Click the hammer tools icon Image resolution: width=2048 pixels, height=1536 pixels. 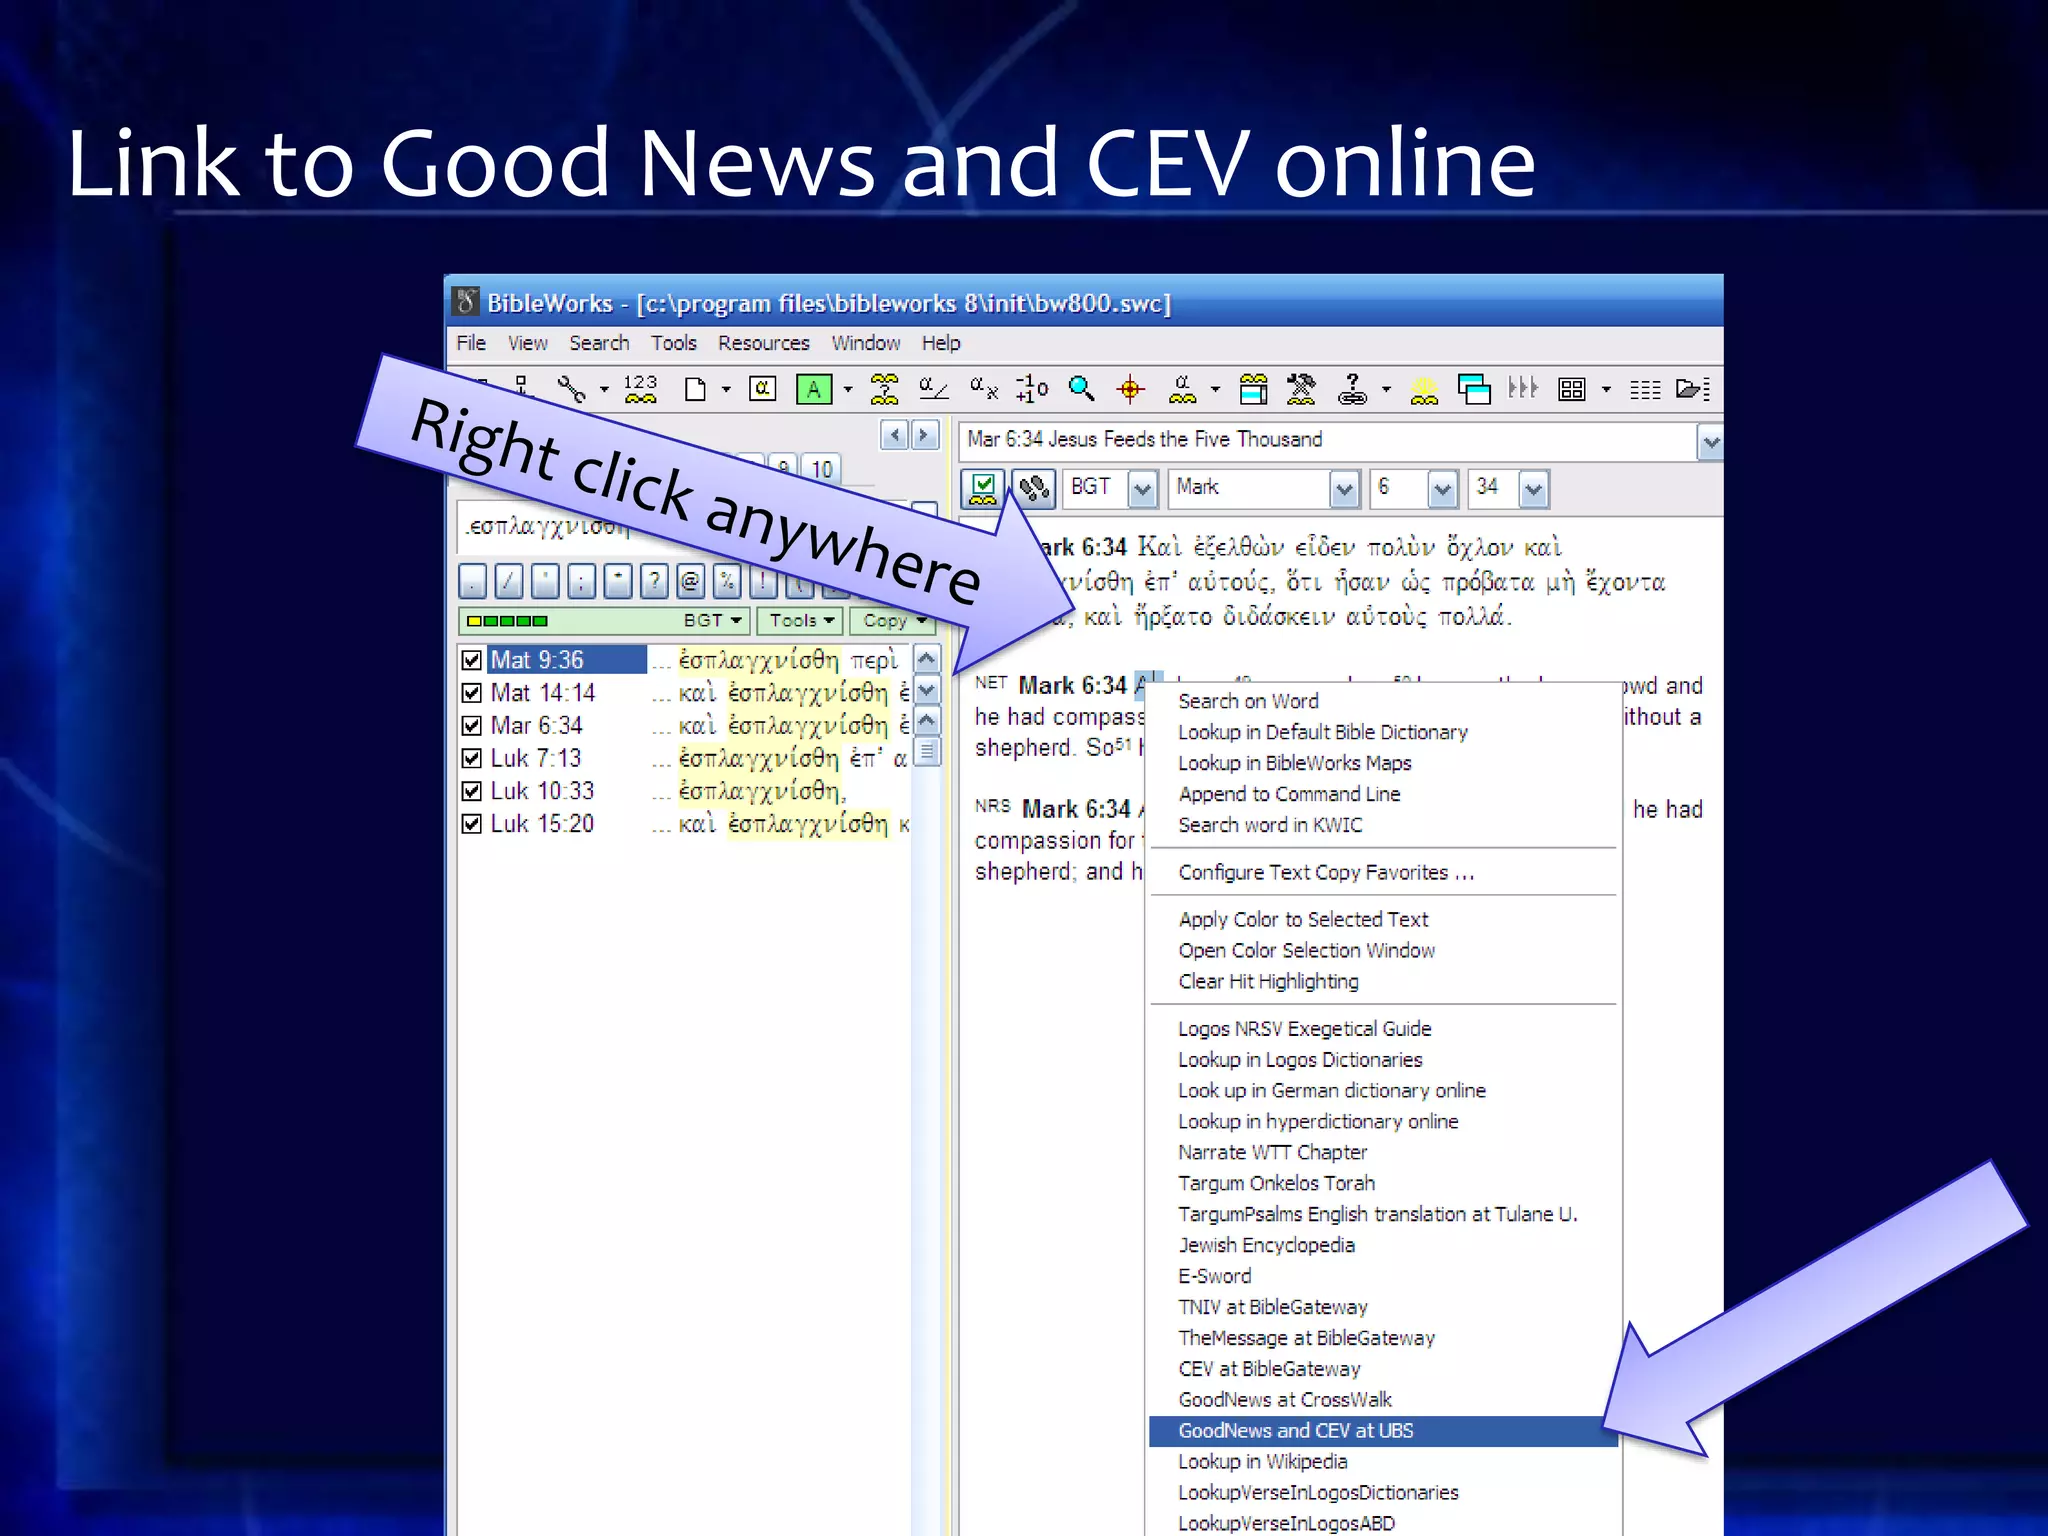click(x=1301, y=389)
